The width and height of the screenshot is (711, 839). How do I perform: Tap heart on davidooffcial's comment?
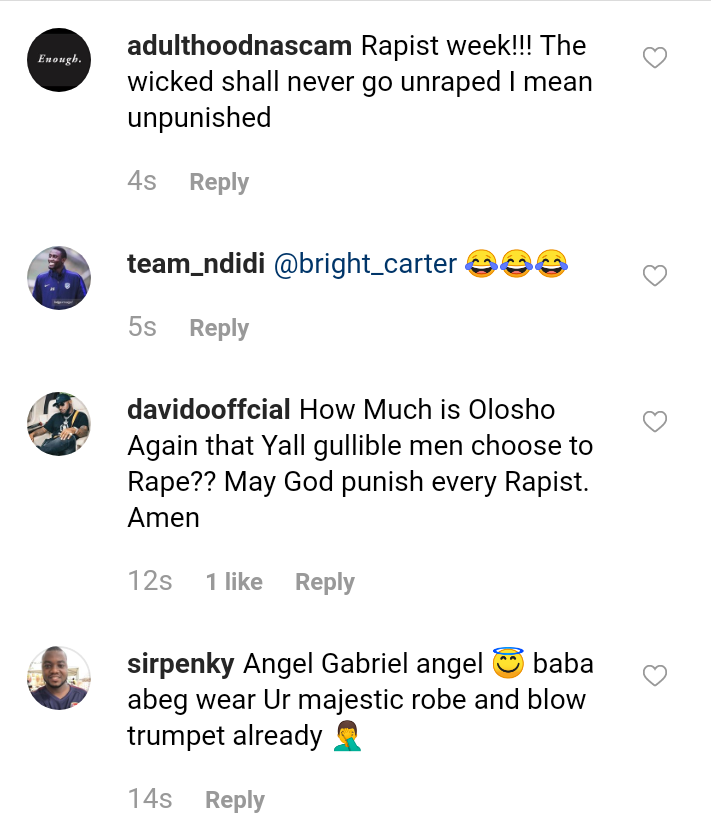pos(654,423)
